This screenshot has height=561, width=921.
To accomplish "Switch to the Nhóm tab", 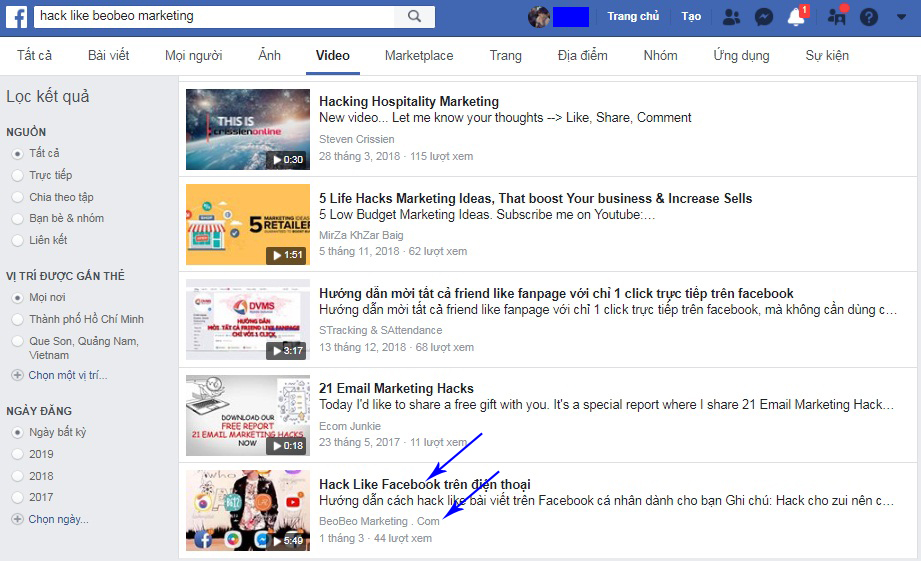I will click(x=661, y=55).
